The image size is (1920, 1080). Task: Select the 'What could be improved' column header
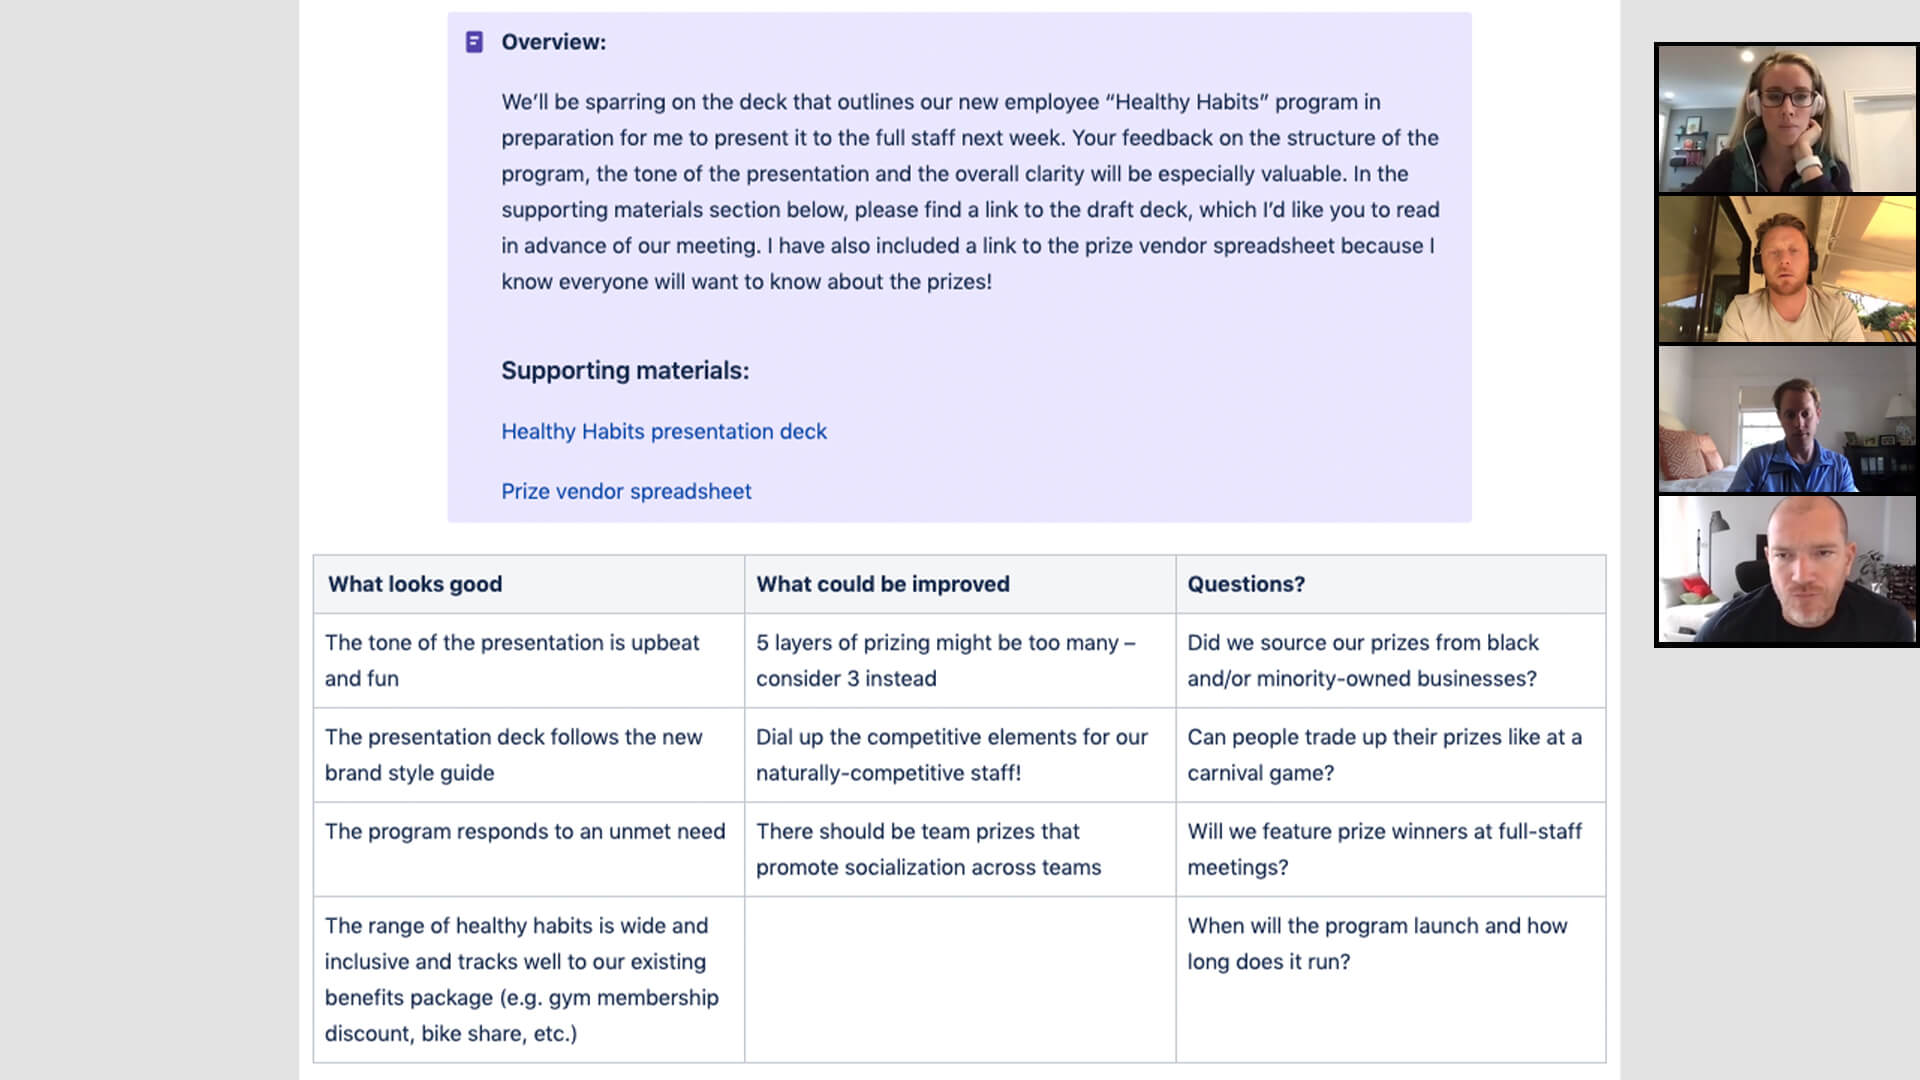(884, 583)
